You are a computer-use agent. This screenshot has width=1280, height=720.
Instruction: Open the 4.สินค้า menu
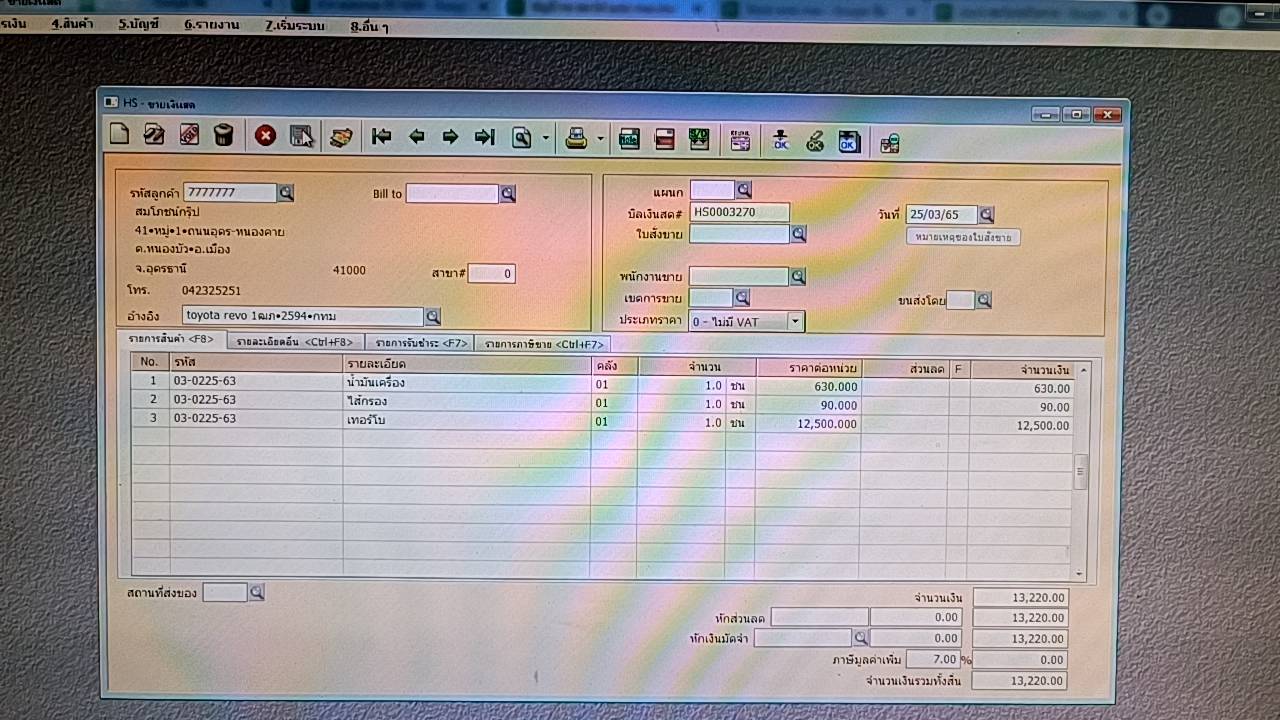point(71,23)
